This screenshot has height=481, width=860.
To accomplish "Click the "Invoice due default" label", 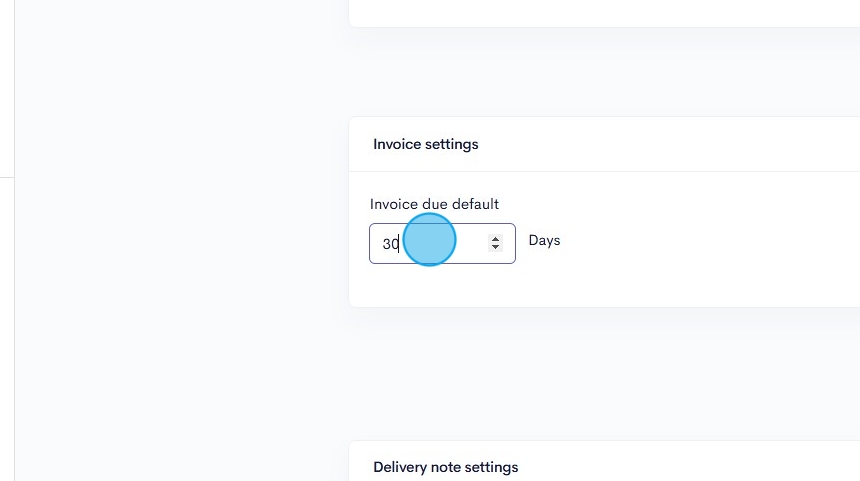I will pyautogui.click(x=434, y=204).
